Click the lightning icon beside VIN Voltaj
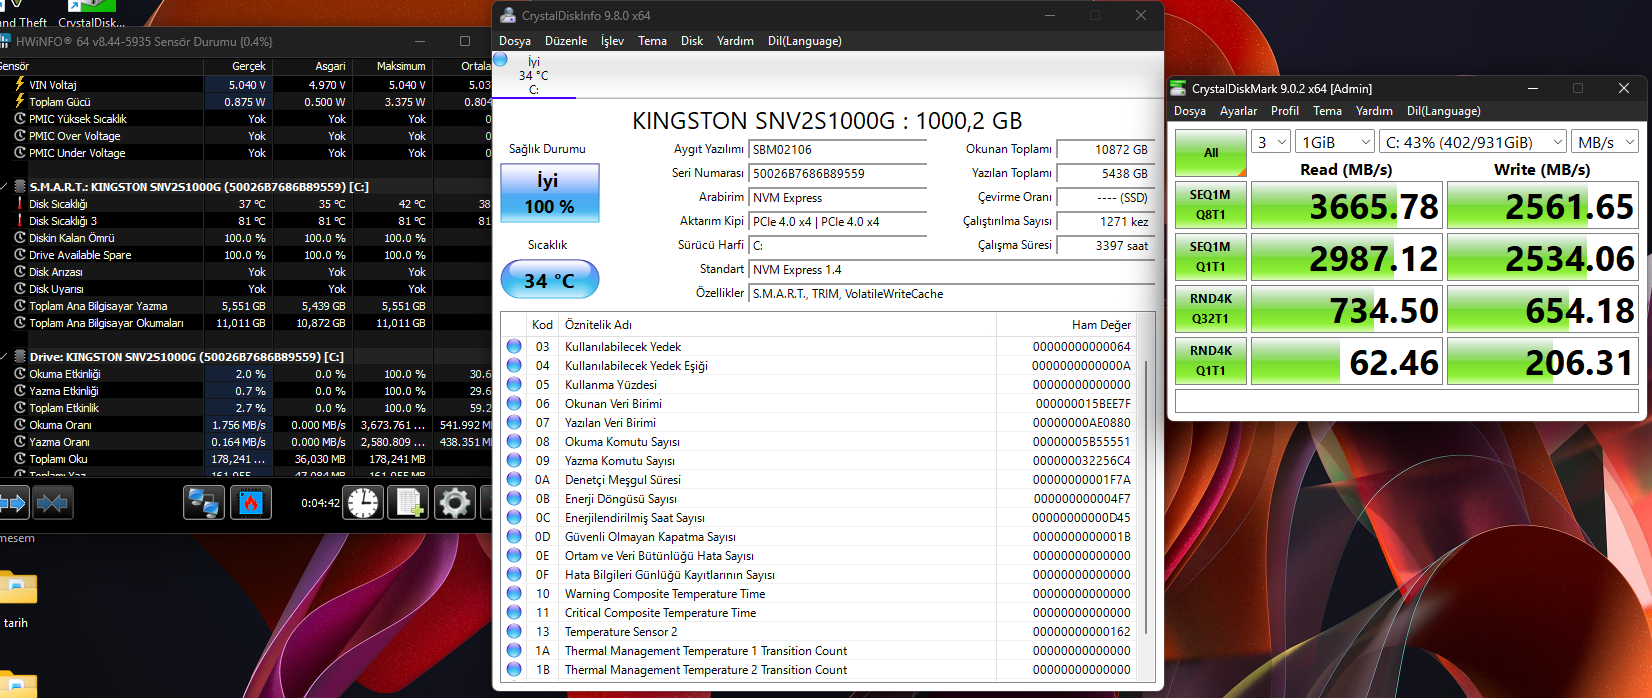This screenshot has width=1652, height=698. (x=19, y=84)
